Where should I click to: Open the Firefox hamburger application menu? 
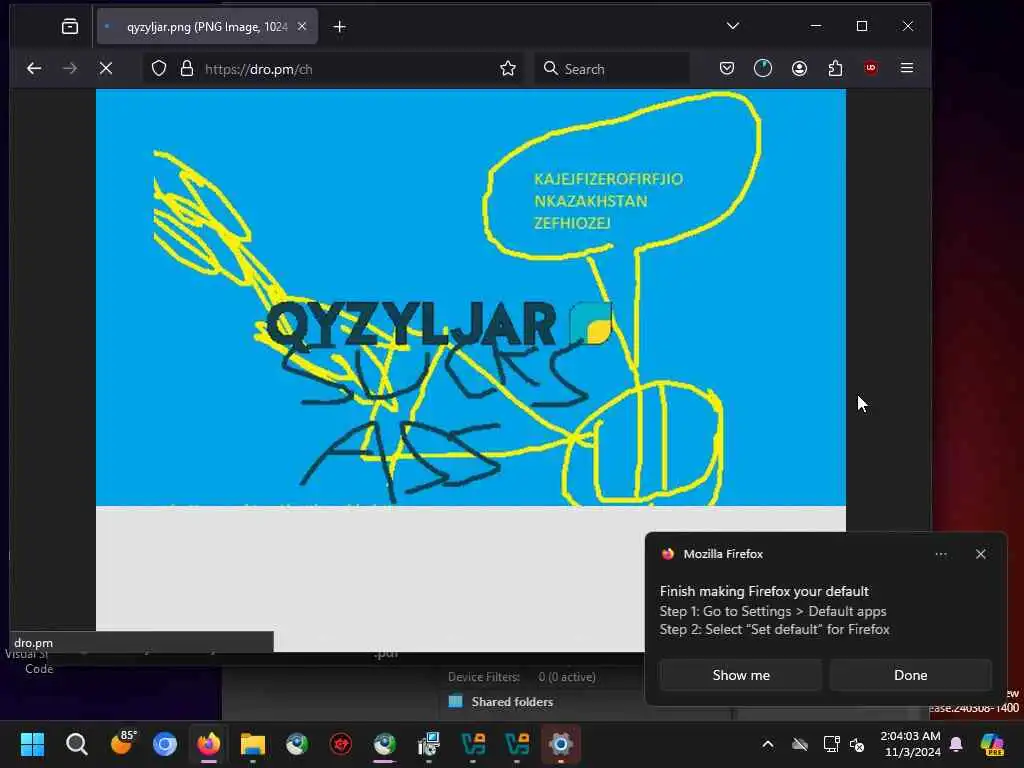tap(906, 68)
